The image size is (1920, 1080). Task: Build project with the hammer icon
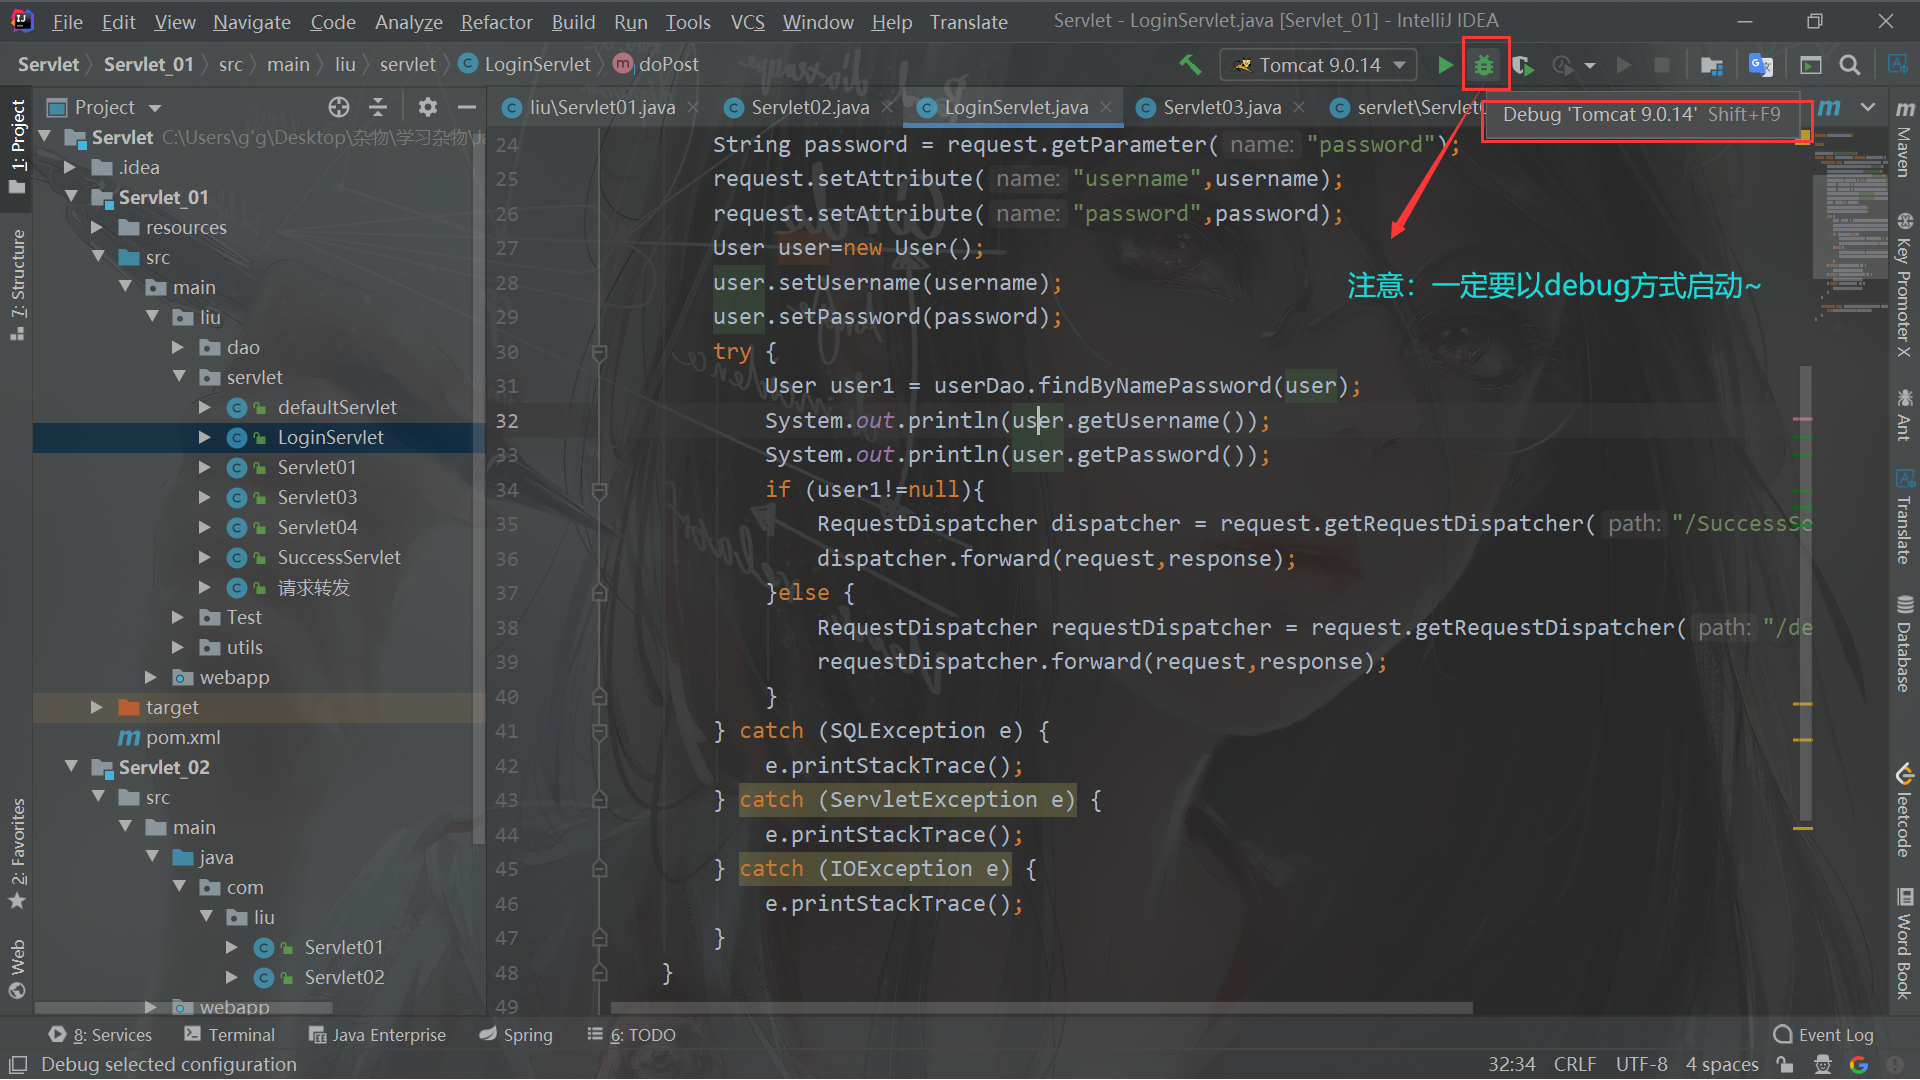[x=1190, y=65]
